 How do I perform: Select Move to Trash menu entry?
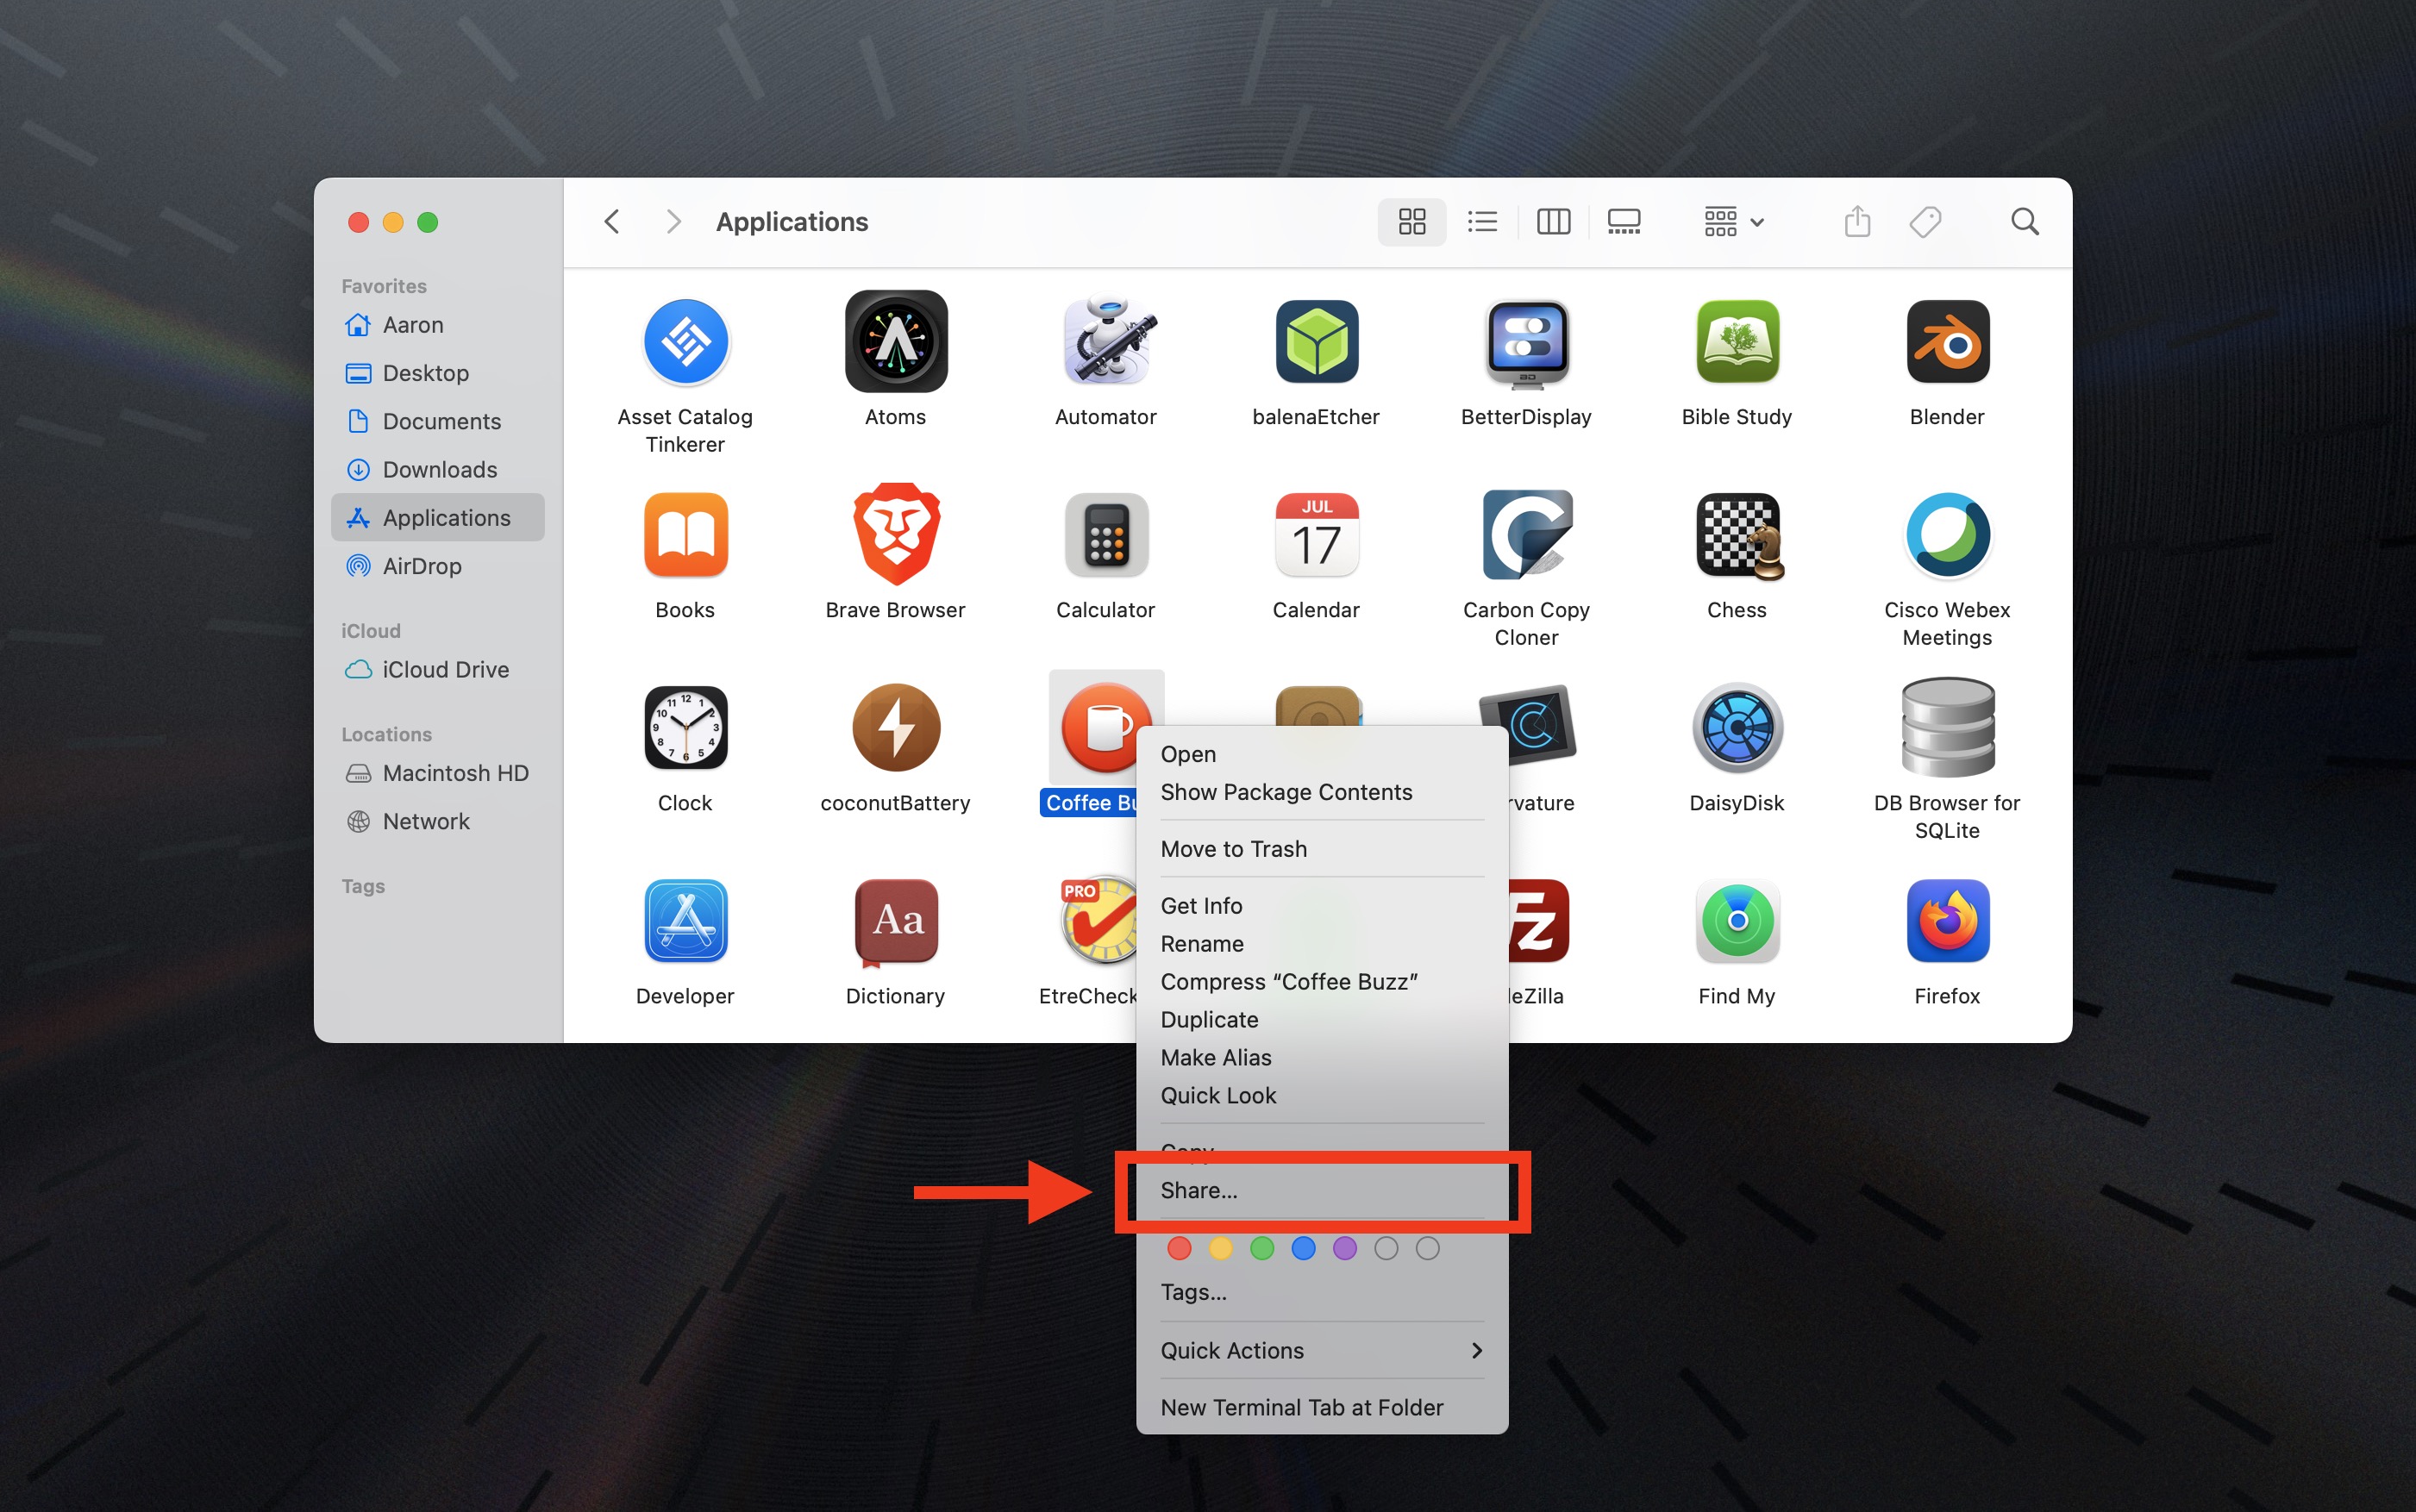[x=1234, y=849]
